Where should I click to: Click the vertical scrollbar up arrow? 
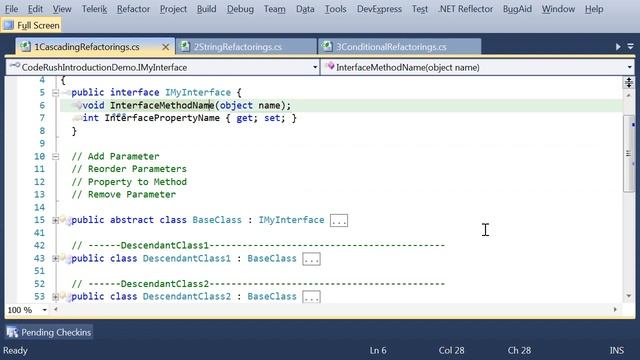[629, 96]
